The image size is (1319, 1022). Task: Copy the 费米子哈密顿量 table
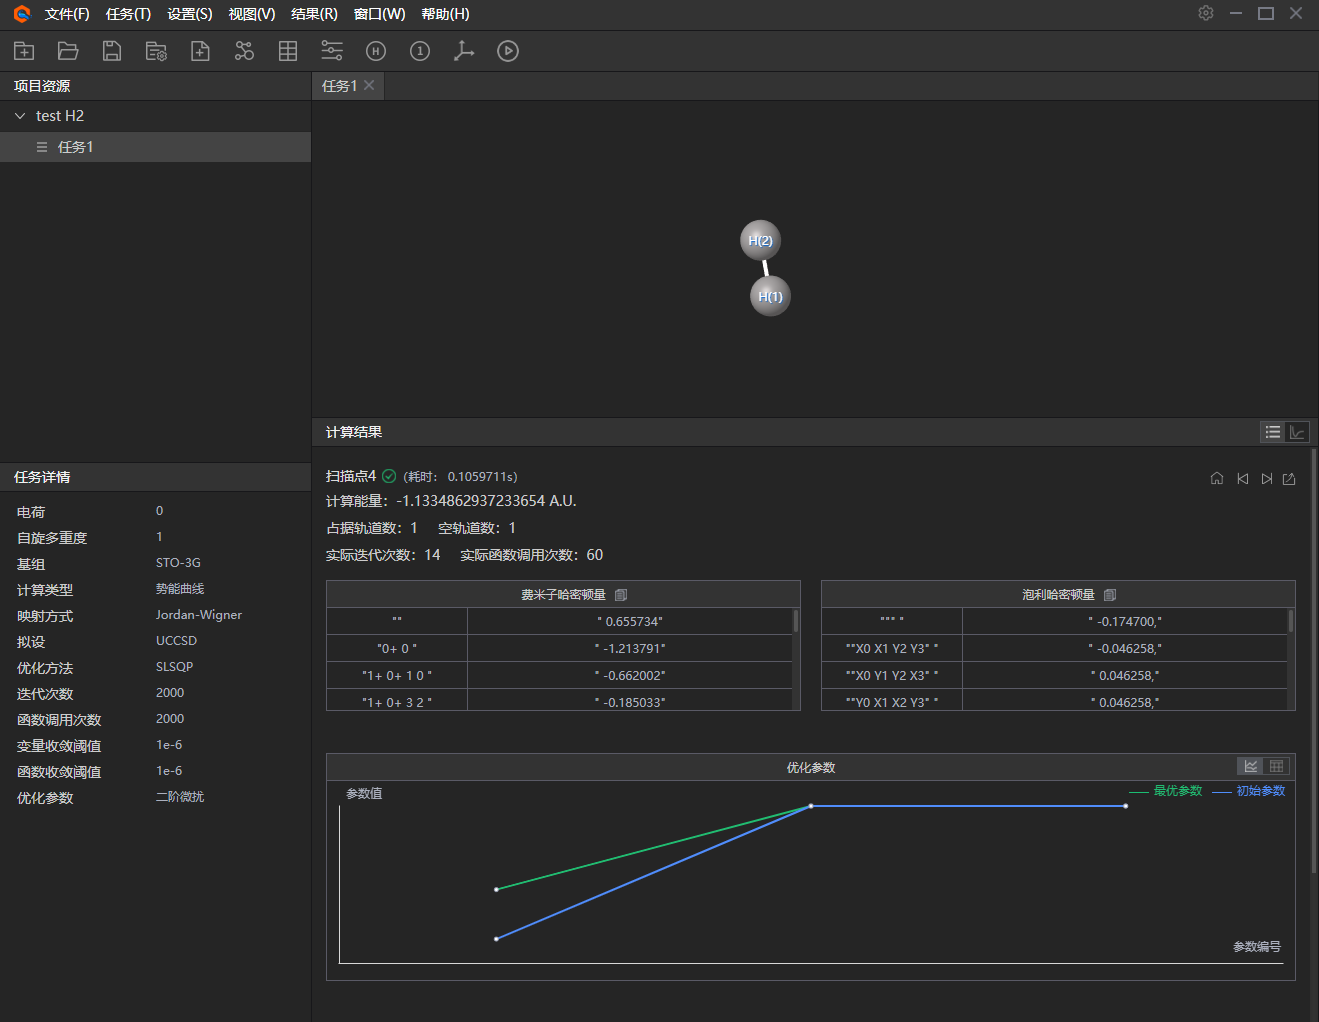point(621,595)
